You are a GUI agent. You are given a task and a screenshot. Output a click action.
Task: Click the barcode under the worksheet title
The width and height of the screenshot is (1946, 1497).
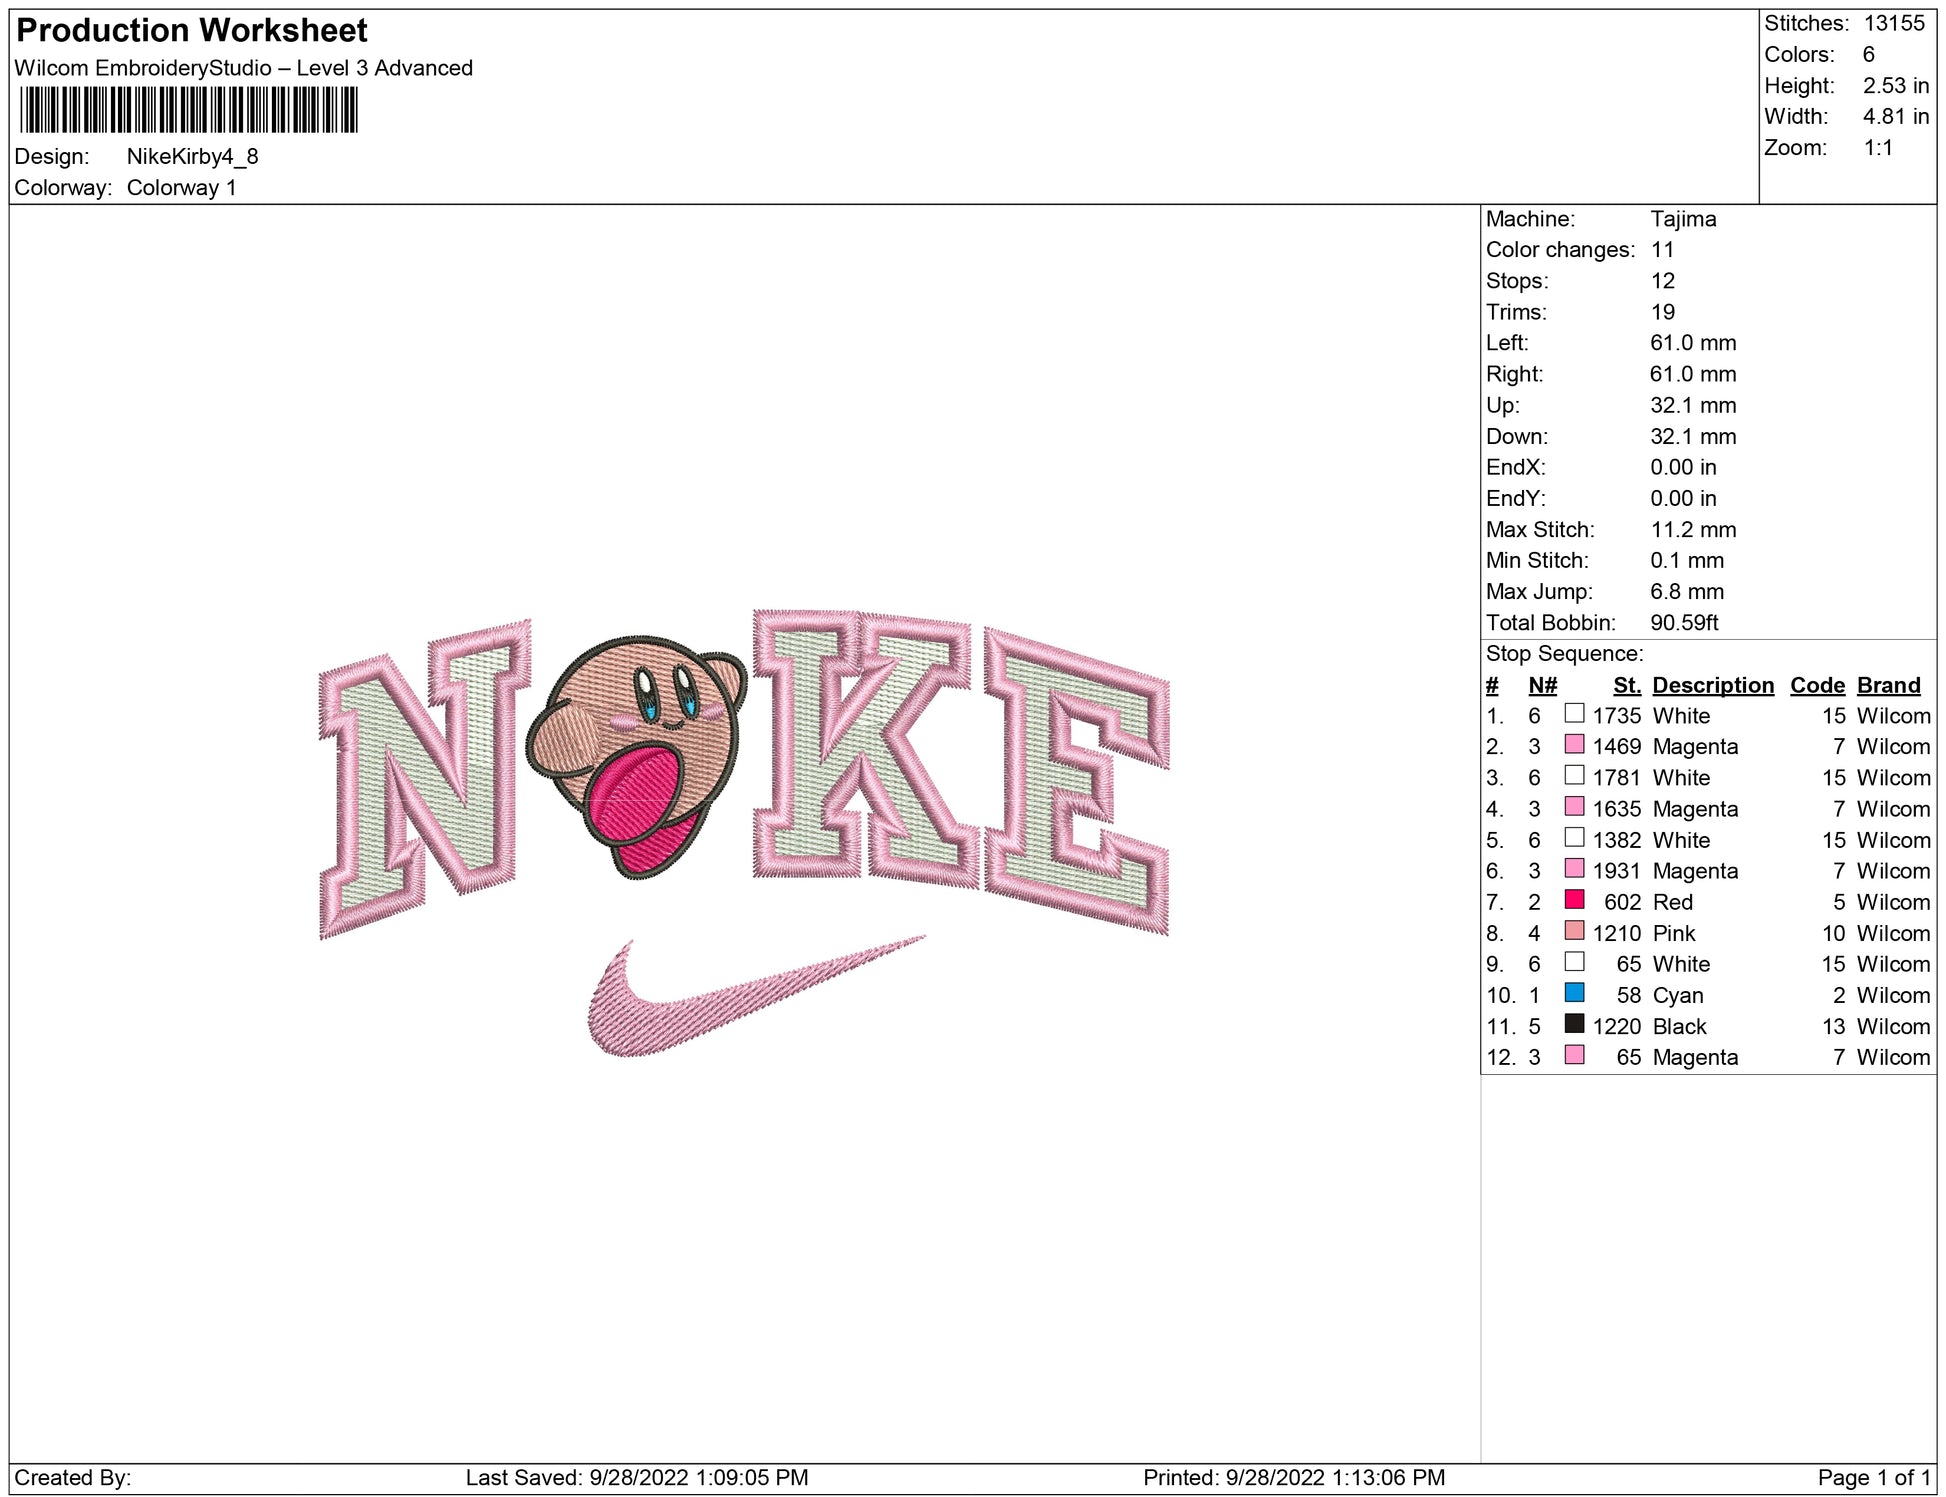pos(188,110)
